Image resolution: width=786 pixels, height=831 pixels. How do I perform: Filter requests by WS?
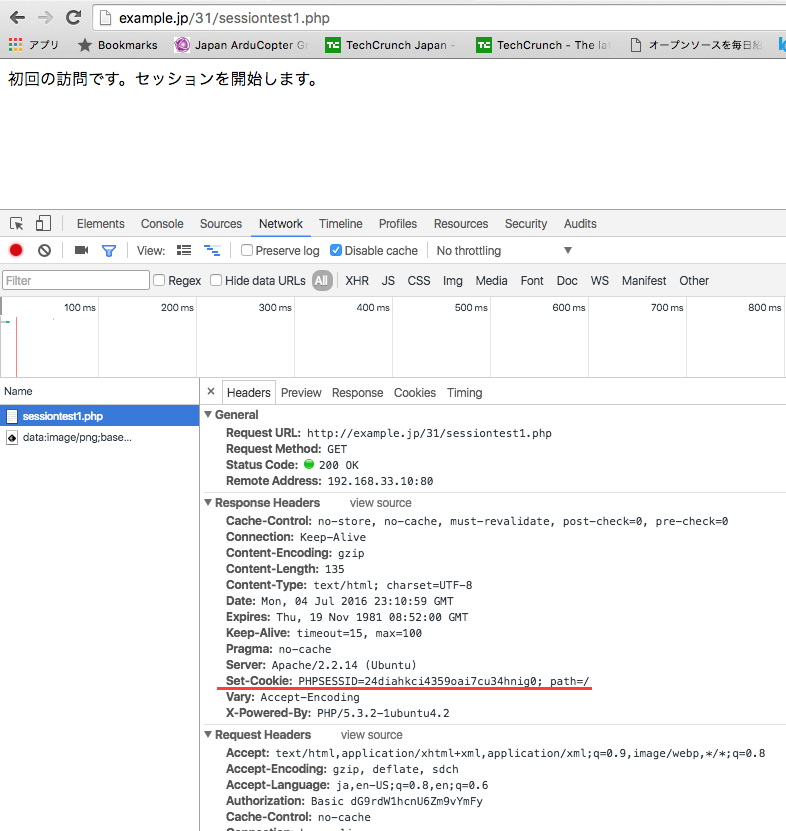pyautogui.click(x=600, y=280)
